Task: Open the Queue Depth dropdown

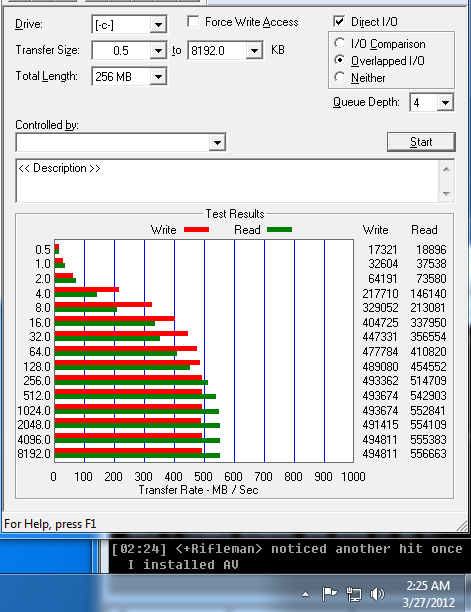Action: (x=445, y=103)
